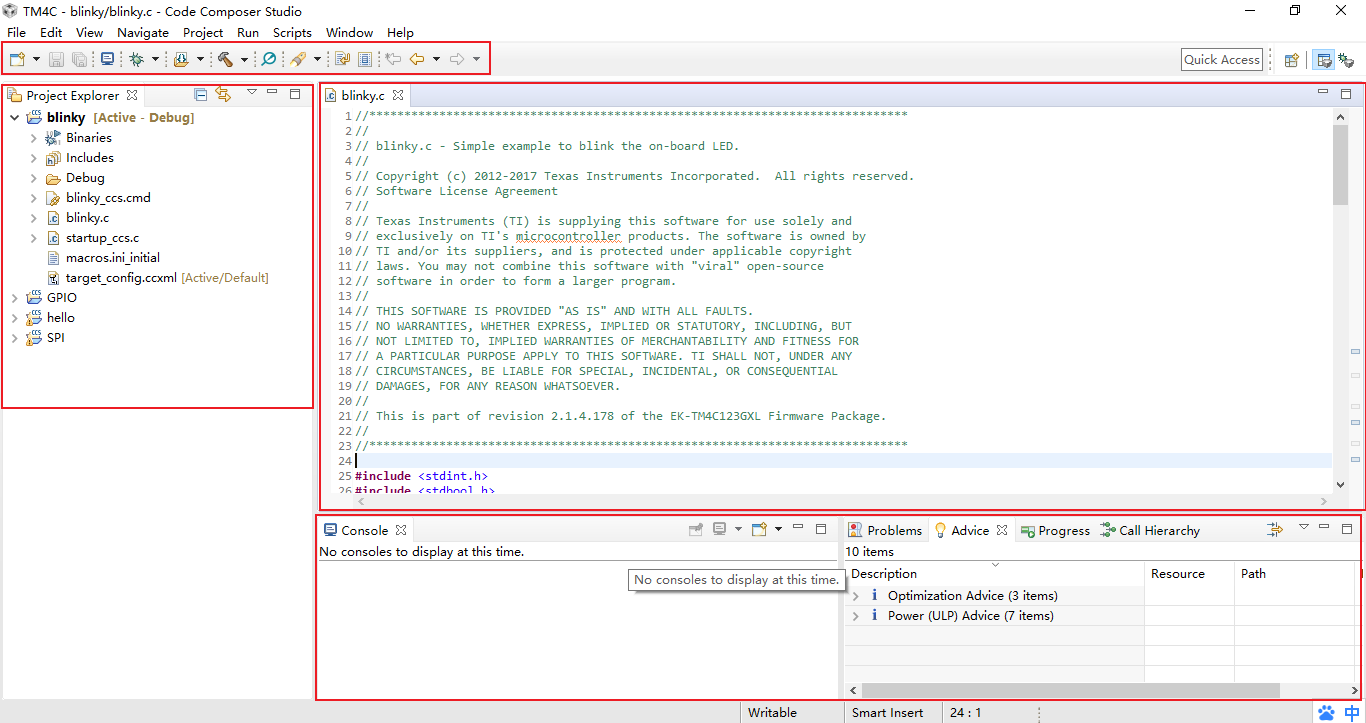Navigate Forward with the gray arrow
Image resolution: width=1366 pixels, height=723 pixels.
click(457, 60)
